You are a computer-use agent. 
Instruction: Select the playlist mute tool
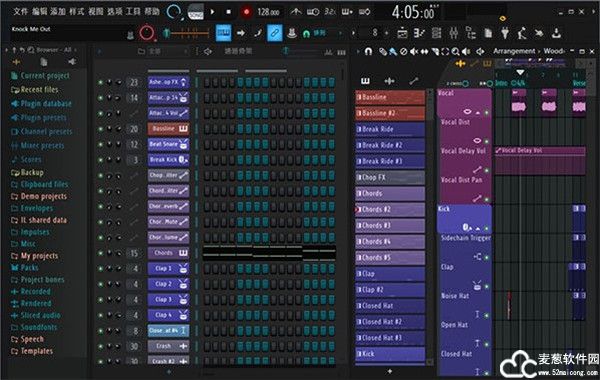tap(414, 51)
